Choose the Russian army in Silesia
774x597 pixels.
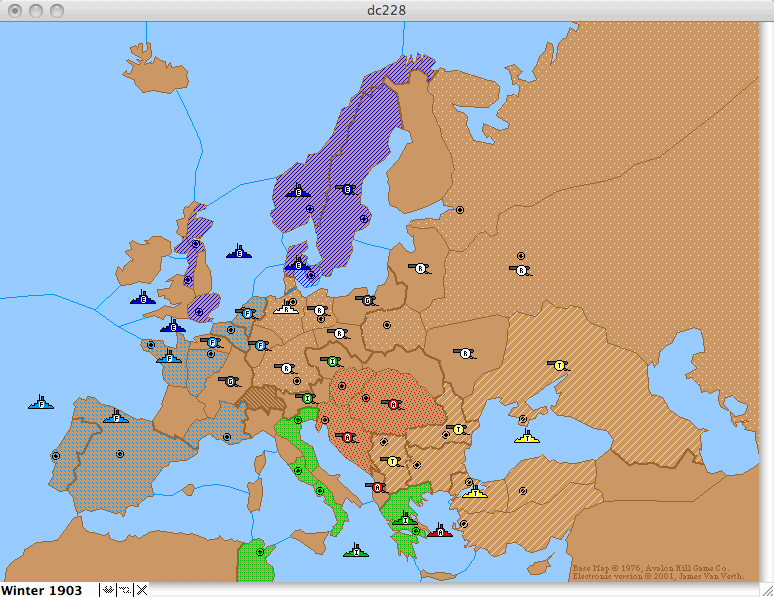pyautogui.click(x=339, y=334)
